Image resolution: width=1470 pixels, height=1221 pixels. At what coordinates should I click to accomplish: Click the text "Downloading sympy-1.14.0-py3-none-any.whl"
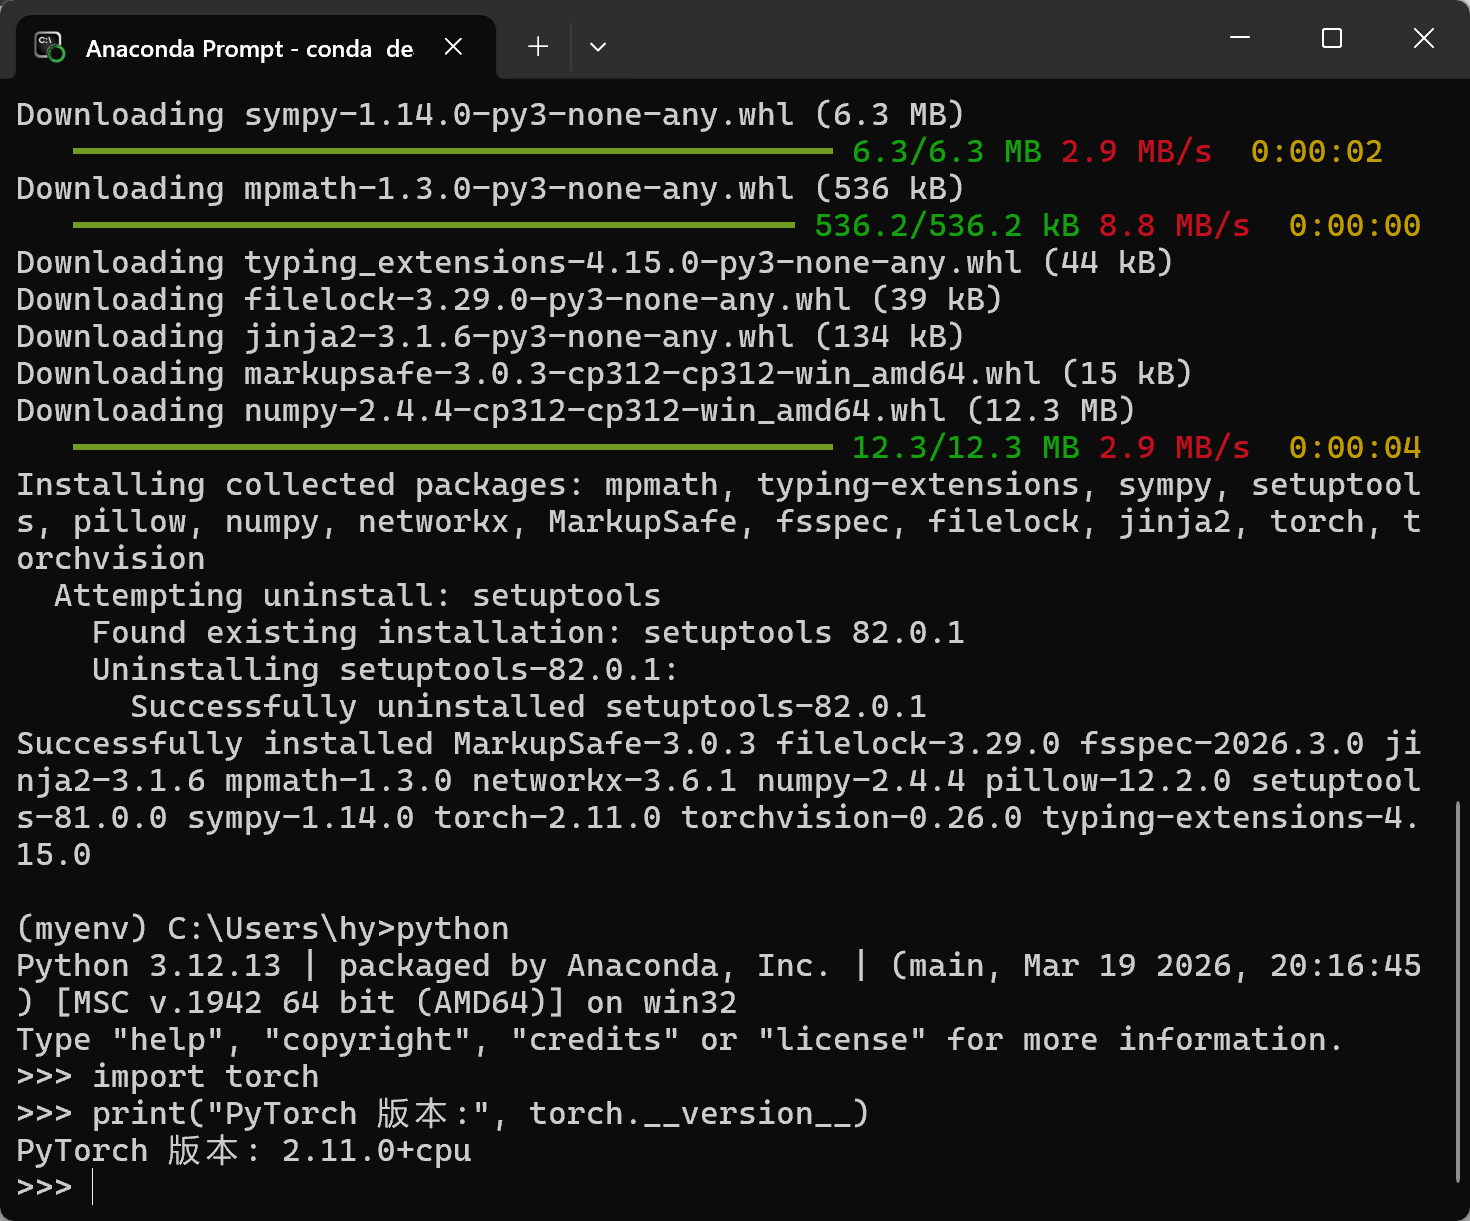coord(405,115)
